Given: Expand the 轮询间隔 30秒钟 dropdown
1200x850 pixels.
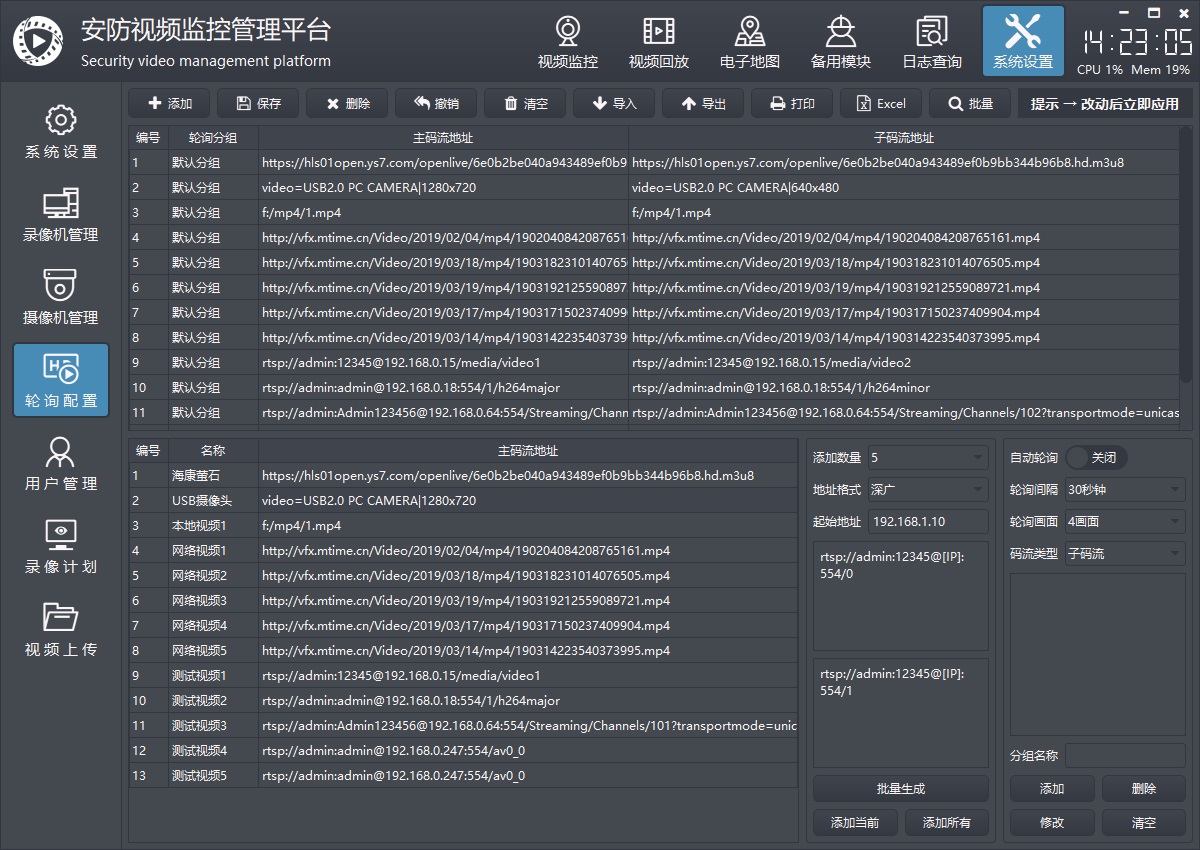Looking at the screenshot, I should (x=1124, y=490).
